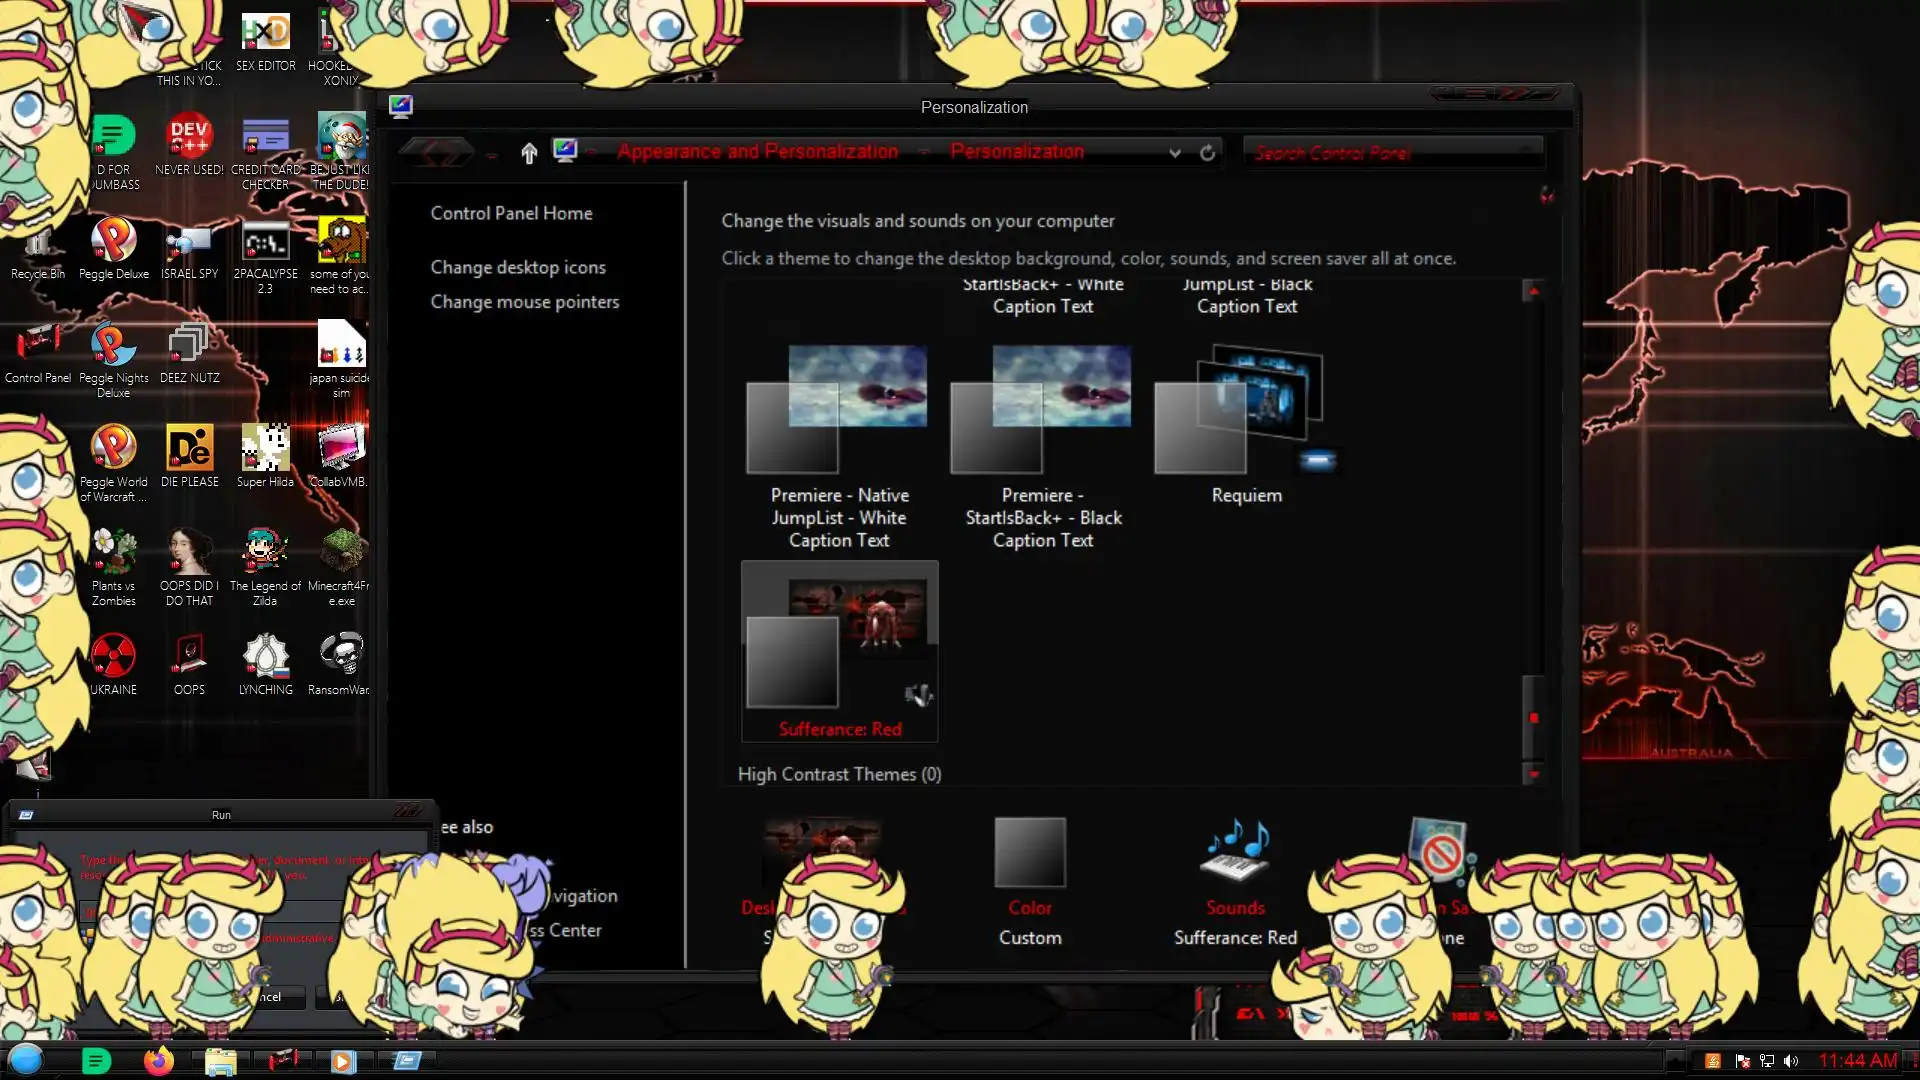Launch Firefox from the taskbar
Screen dimensions: 1920x1080
point(158,1061)
